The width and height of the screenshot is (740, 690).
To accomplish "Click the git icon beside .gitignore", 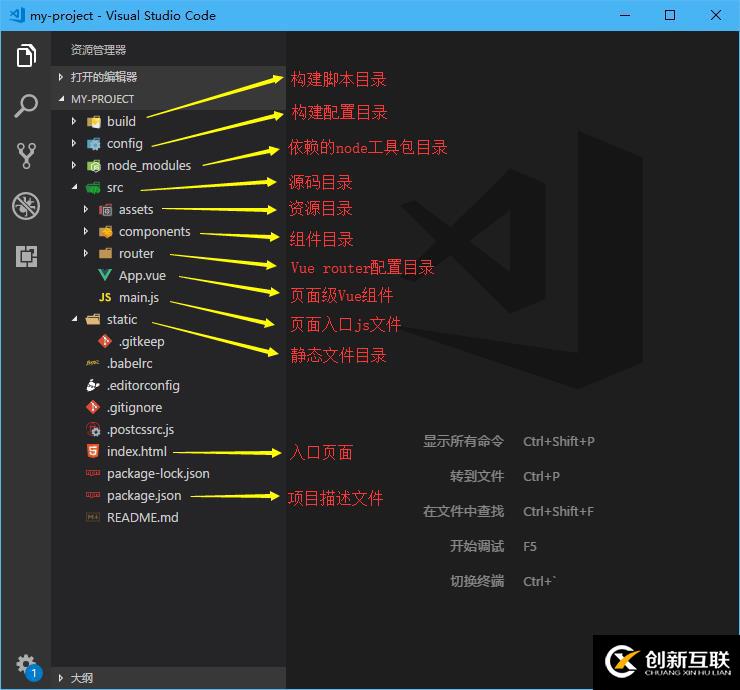I will point(93,407).
